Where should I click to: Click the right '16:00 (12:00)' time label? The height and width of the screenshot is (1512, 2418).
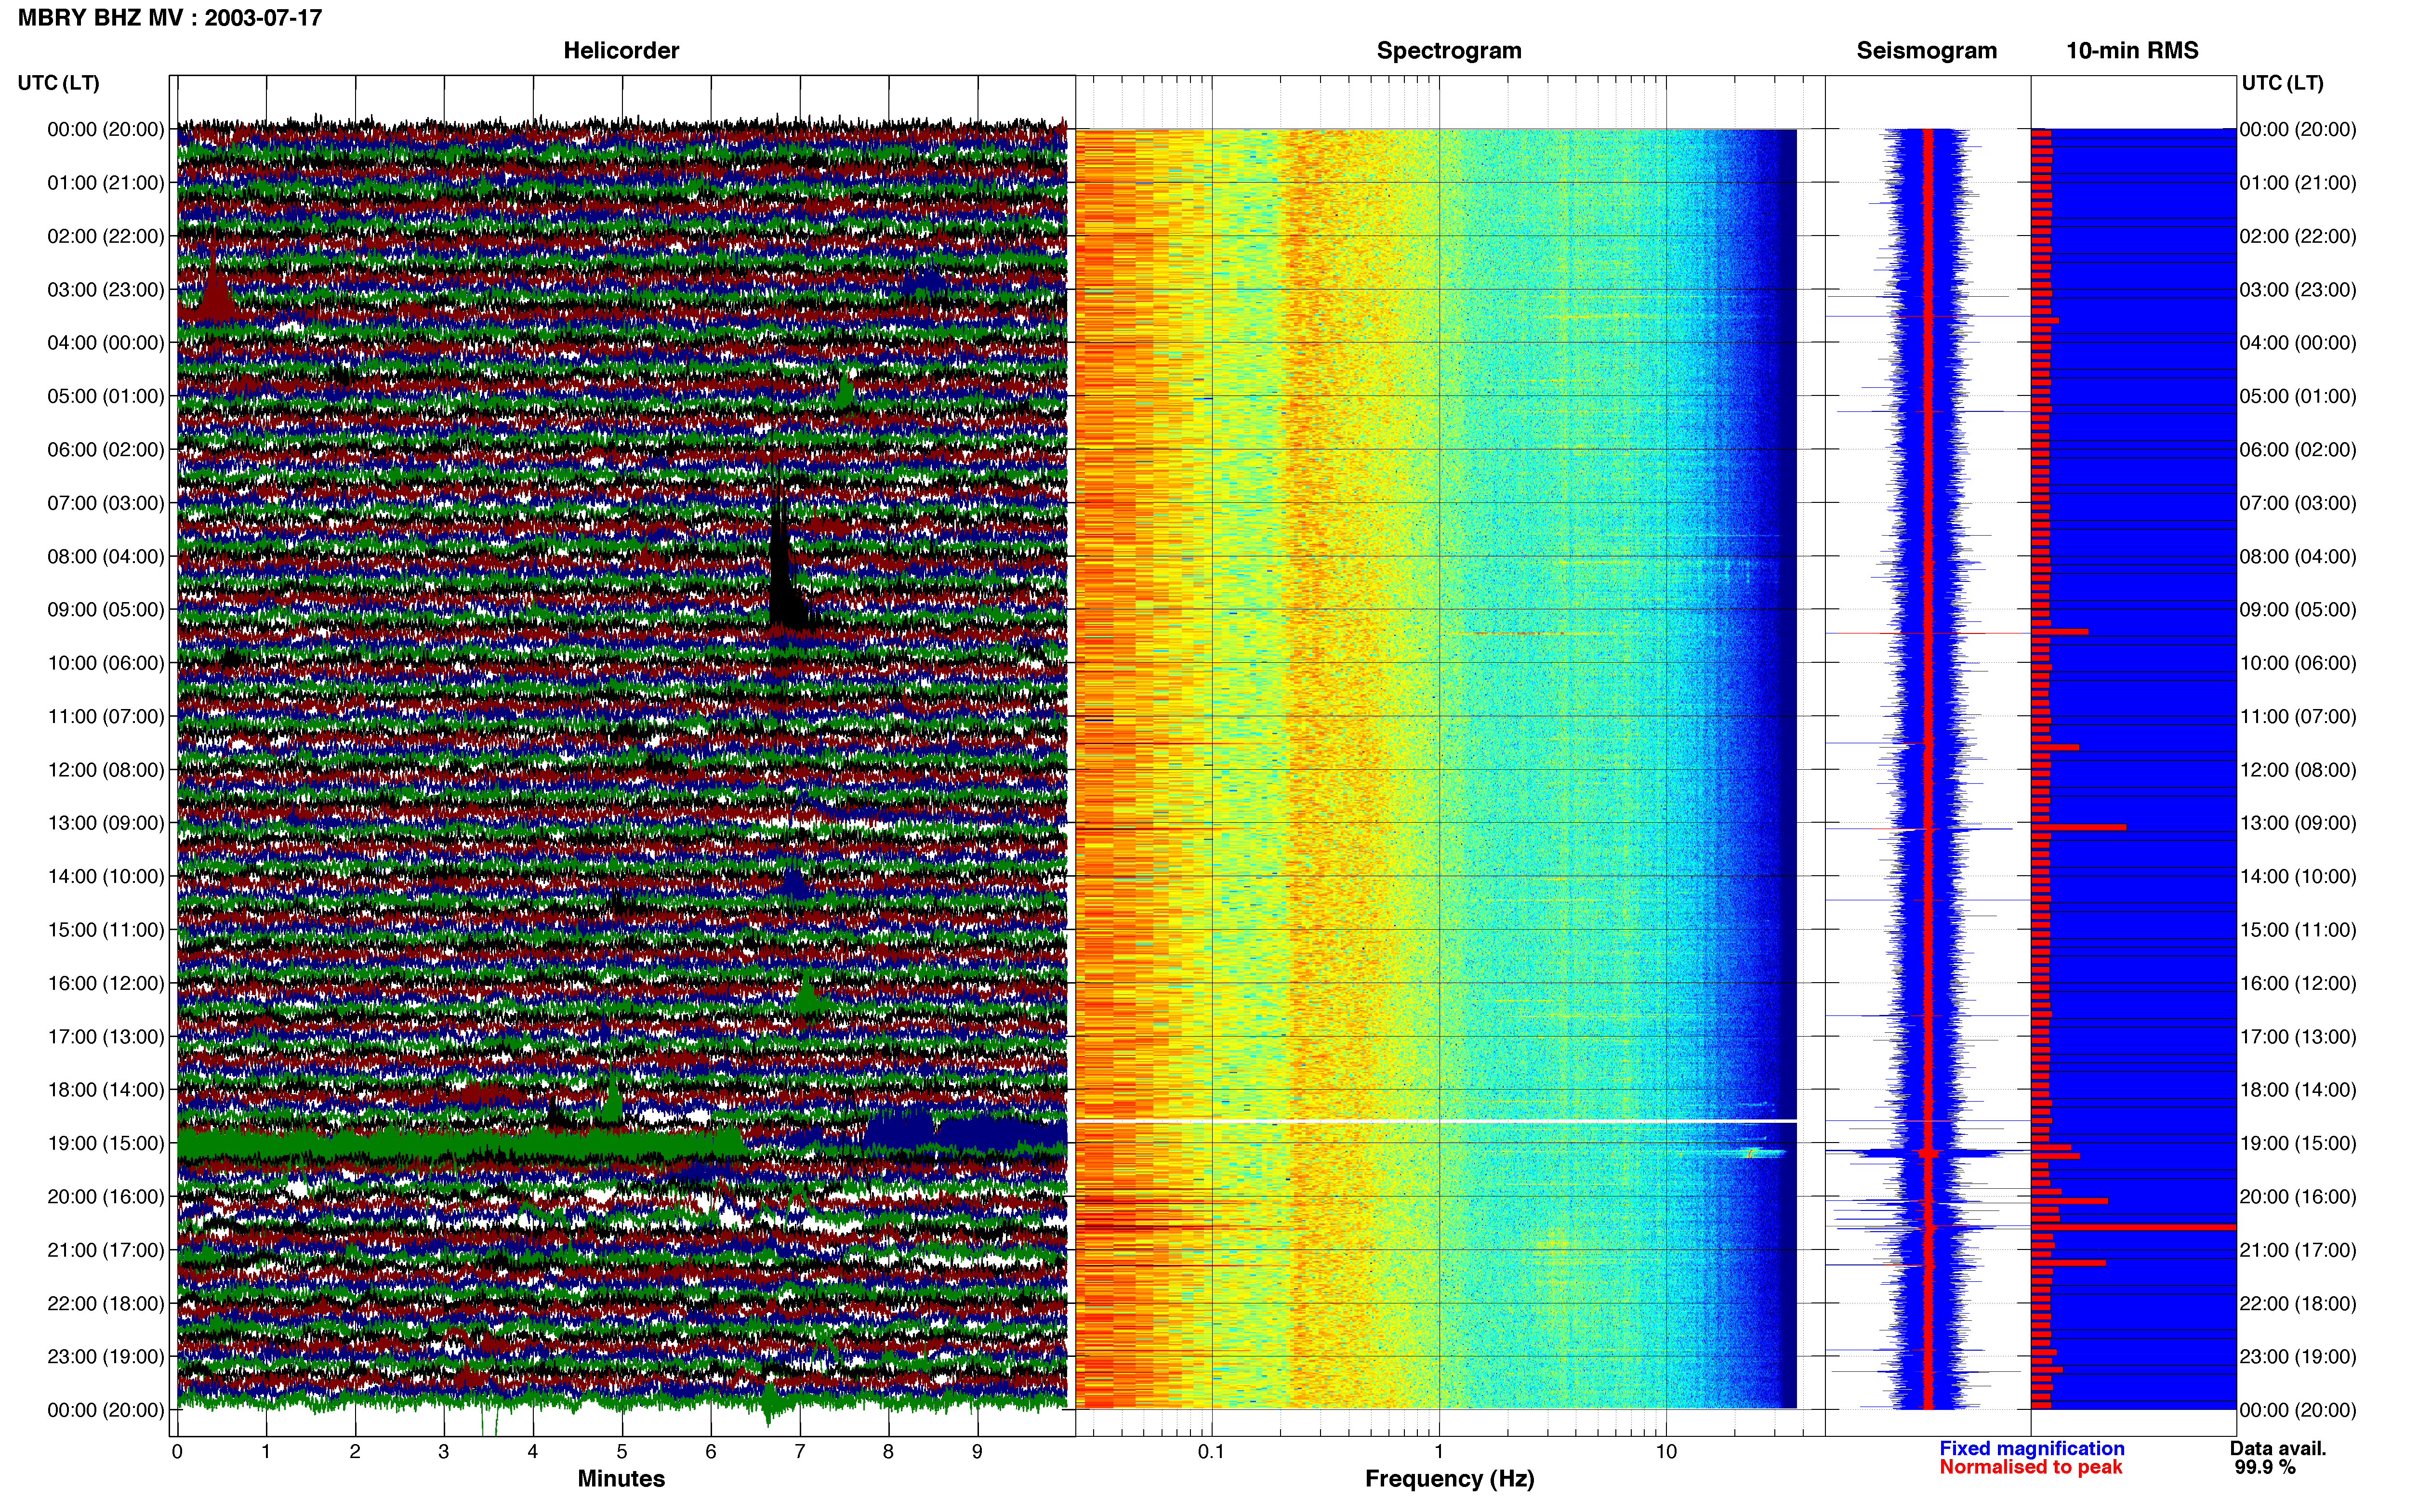click(2298, 983)
